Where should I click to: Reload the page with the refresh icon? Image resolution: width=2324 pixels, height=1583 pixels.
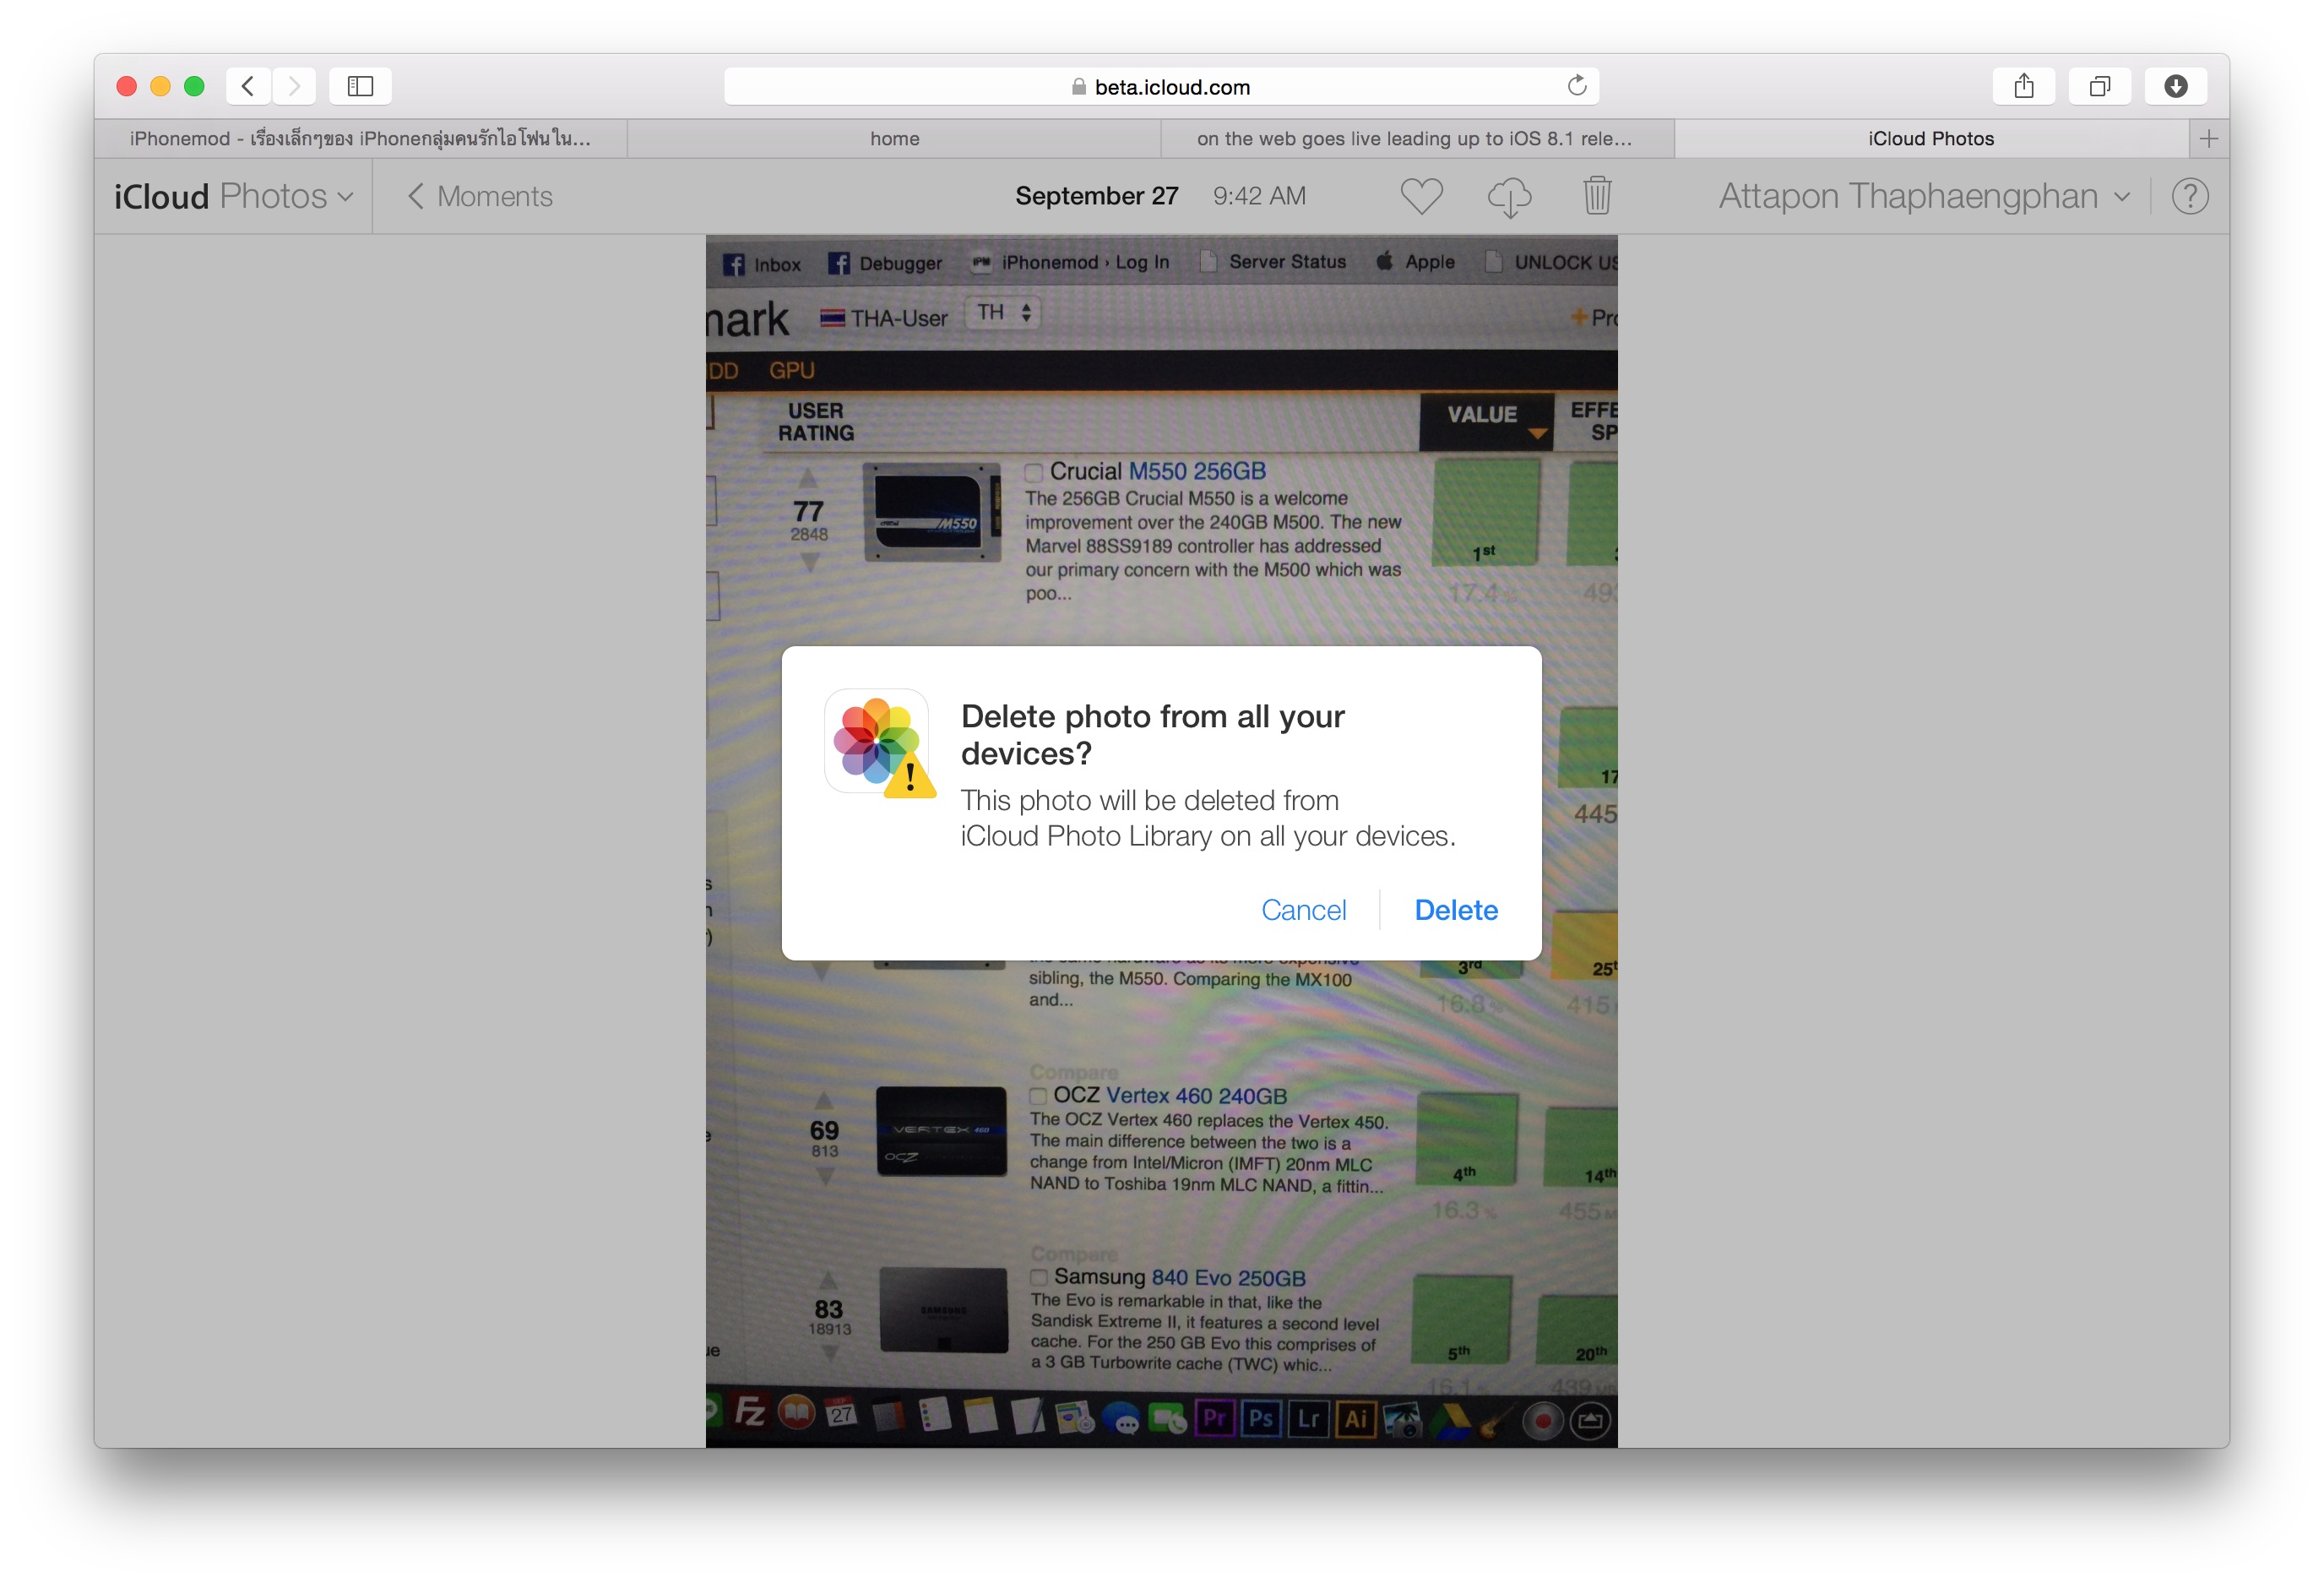(x=1576, y=86)
